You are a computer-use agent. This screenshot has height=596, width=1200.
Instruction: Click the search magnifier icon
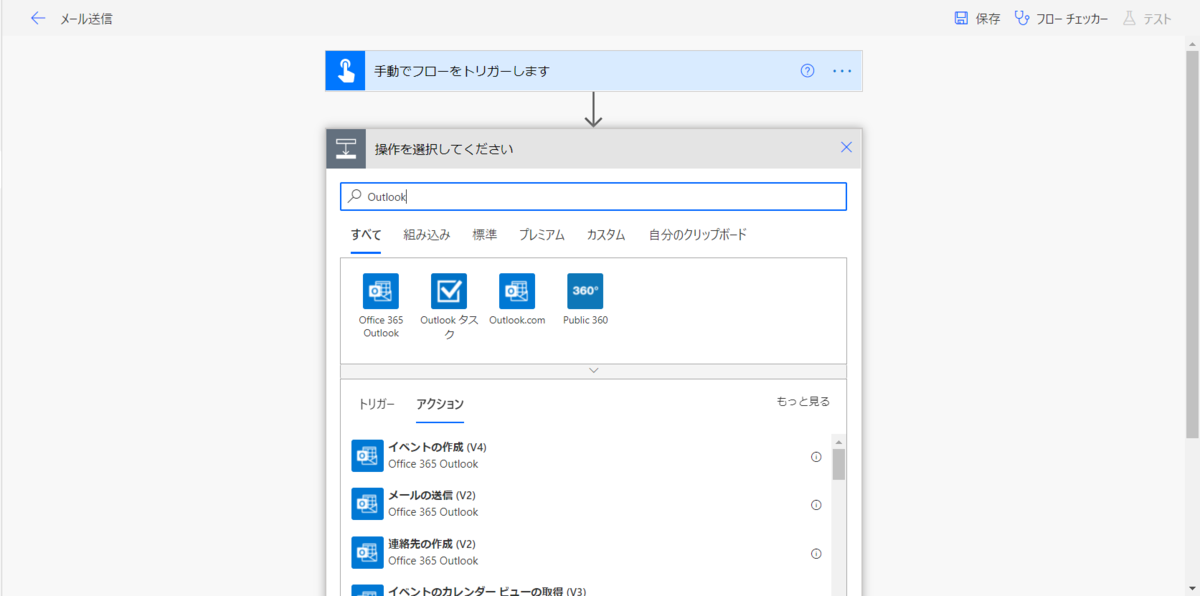click(x=355, y=197)
